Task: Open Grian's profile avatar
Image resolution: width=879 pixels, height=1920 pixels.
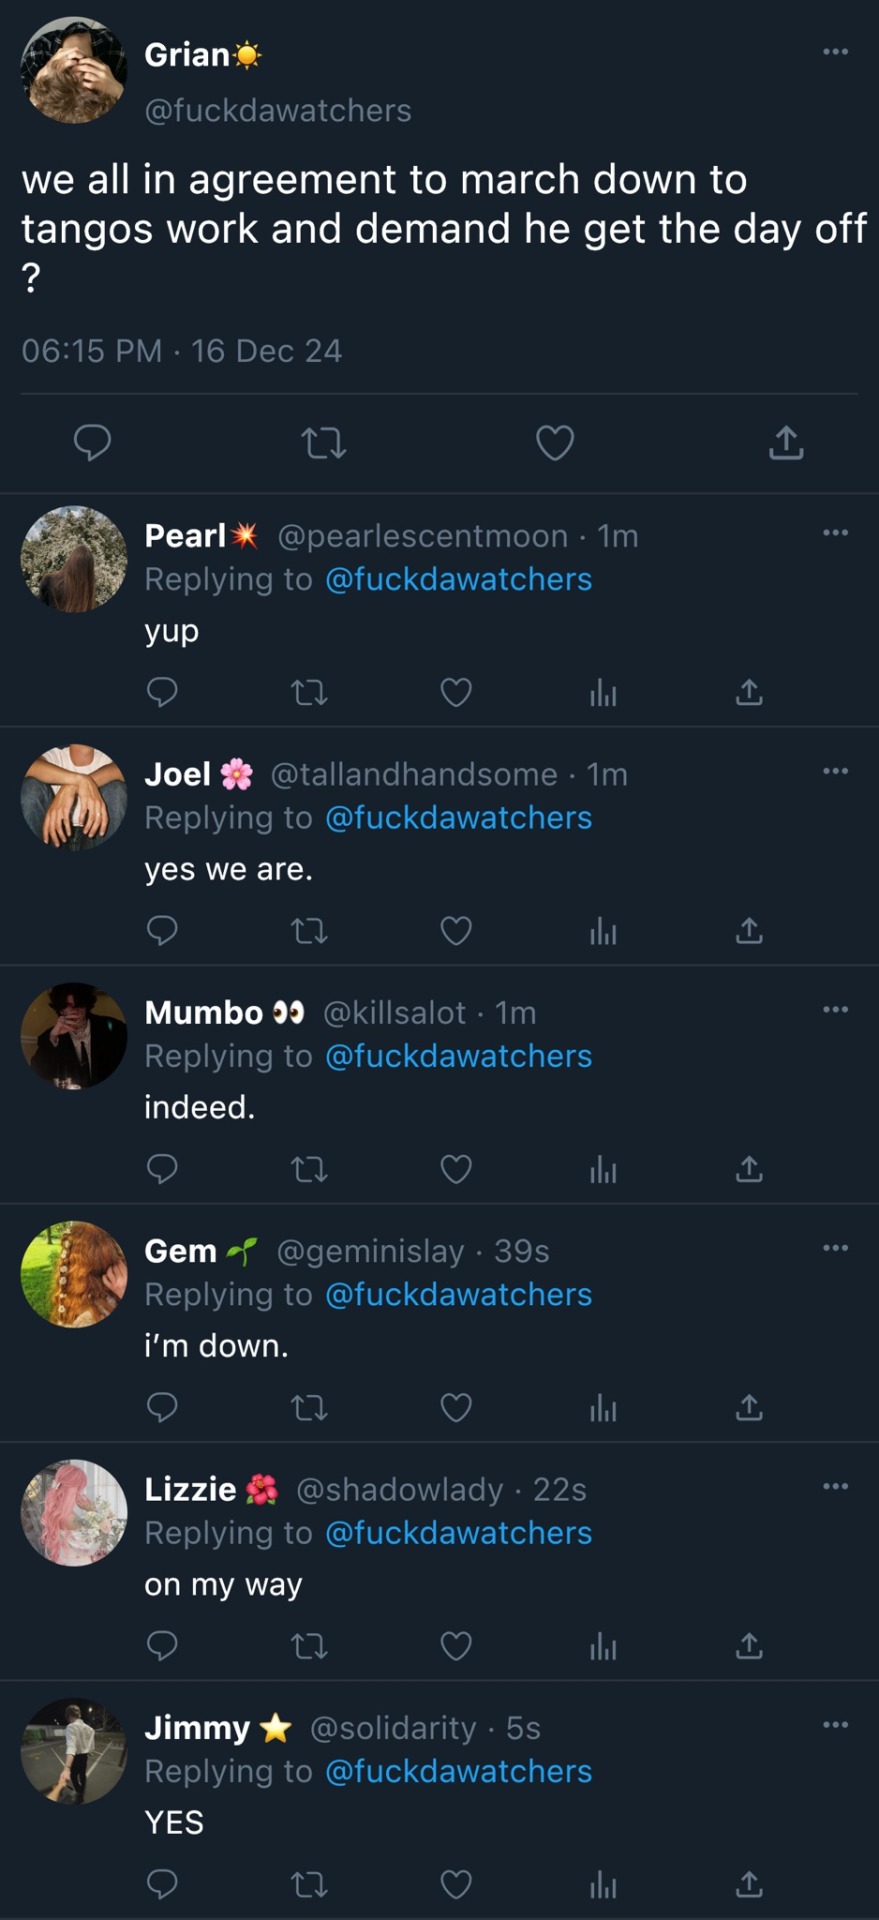Action: [74, 70]
